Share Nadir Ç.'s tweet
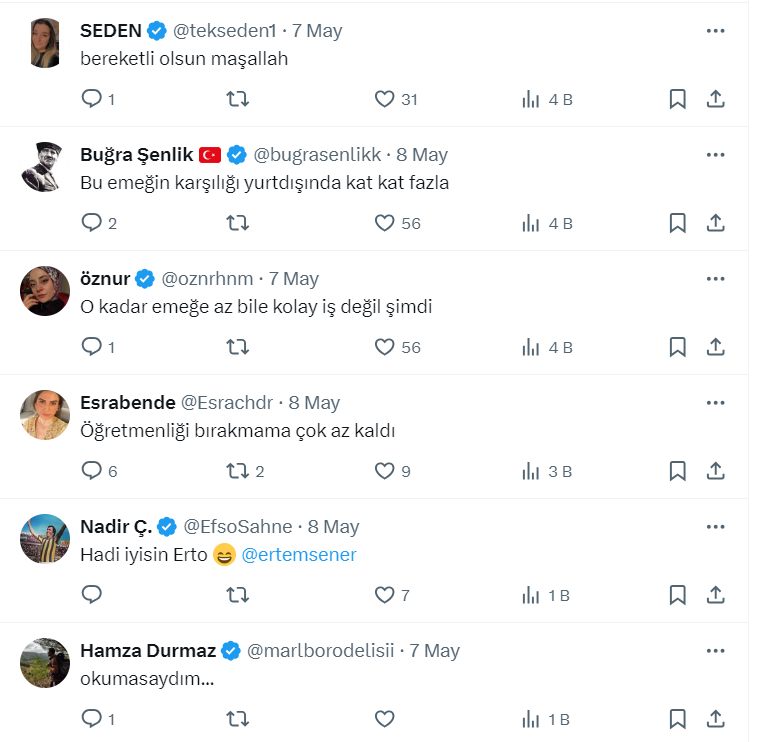 (715, 595)
